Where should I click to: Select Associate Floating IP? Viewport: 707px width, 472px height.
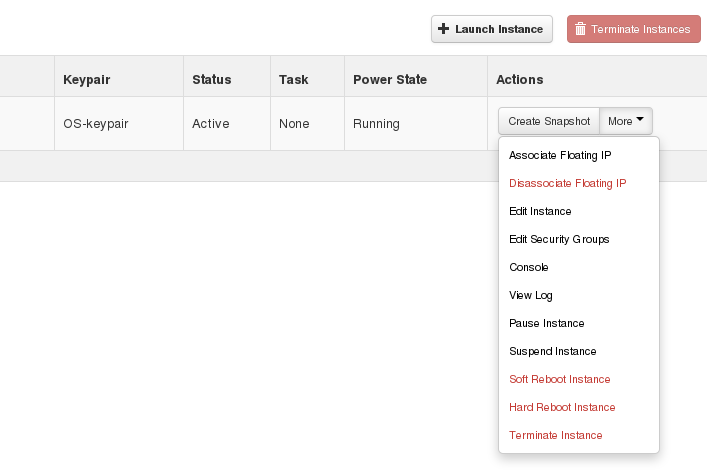point(559,156)
